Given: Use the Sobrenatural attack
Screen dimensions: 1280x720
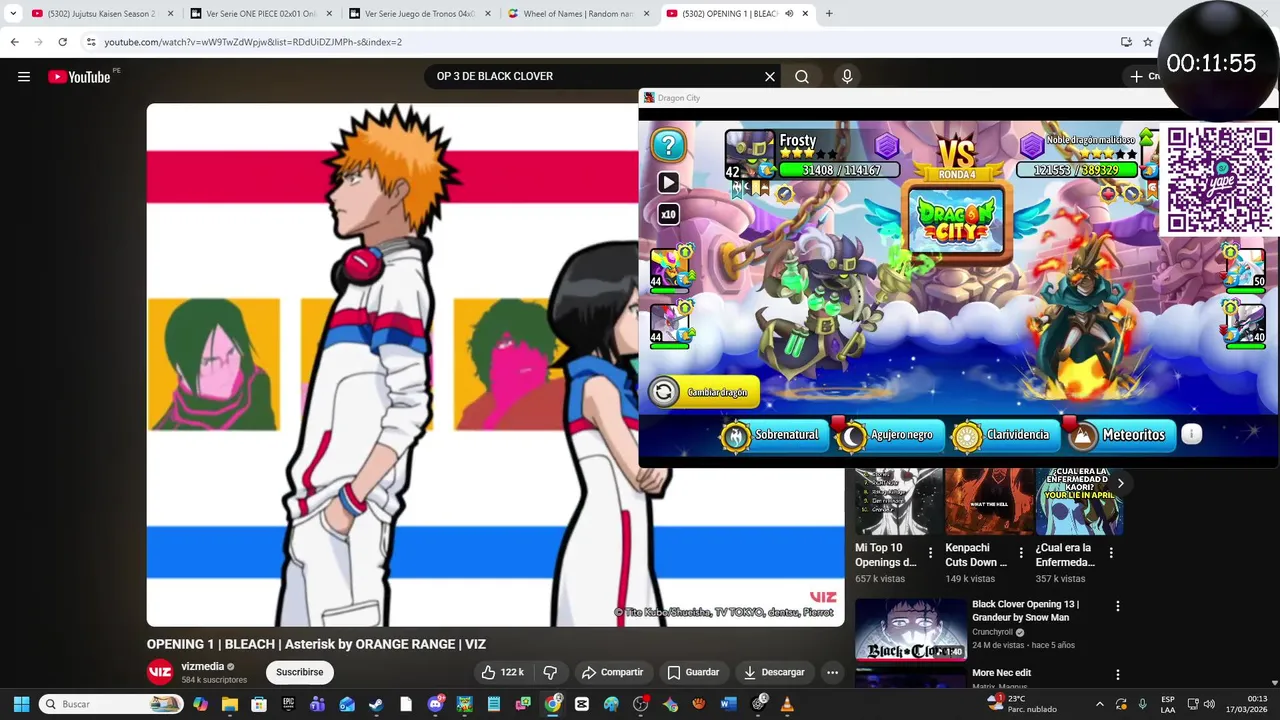Looking at the screenshot, I should pyautogui.click(x=773, y=435).
